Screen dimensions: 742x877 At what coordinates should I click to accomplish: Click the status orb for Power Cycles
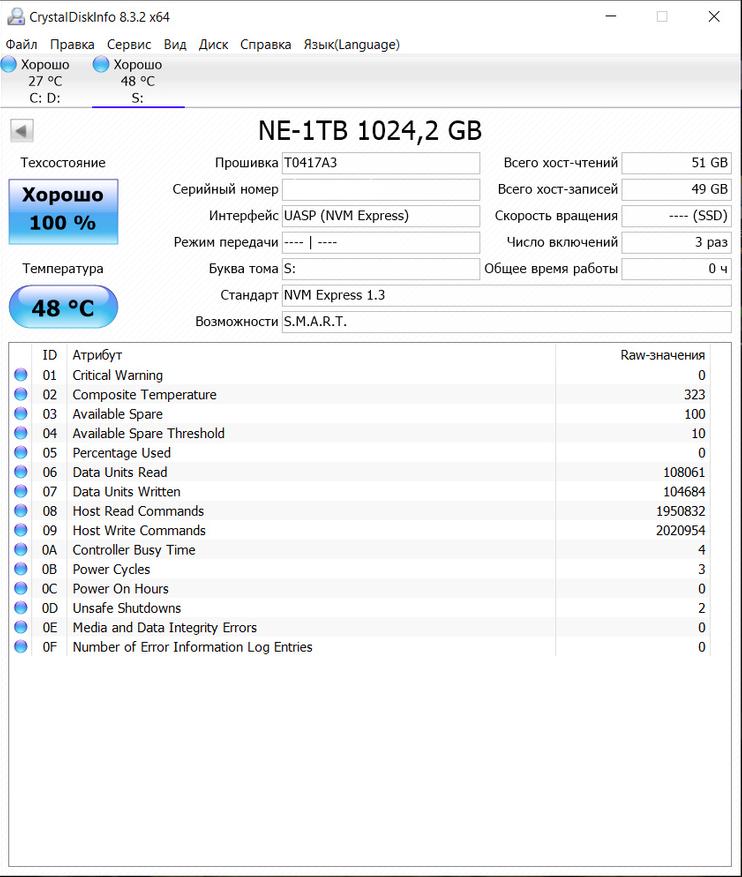21,569
